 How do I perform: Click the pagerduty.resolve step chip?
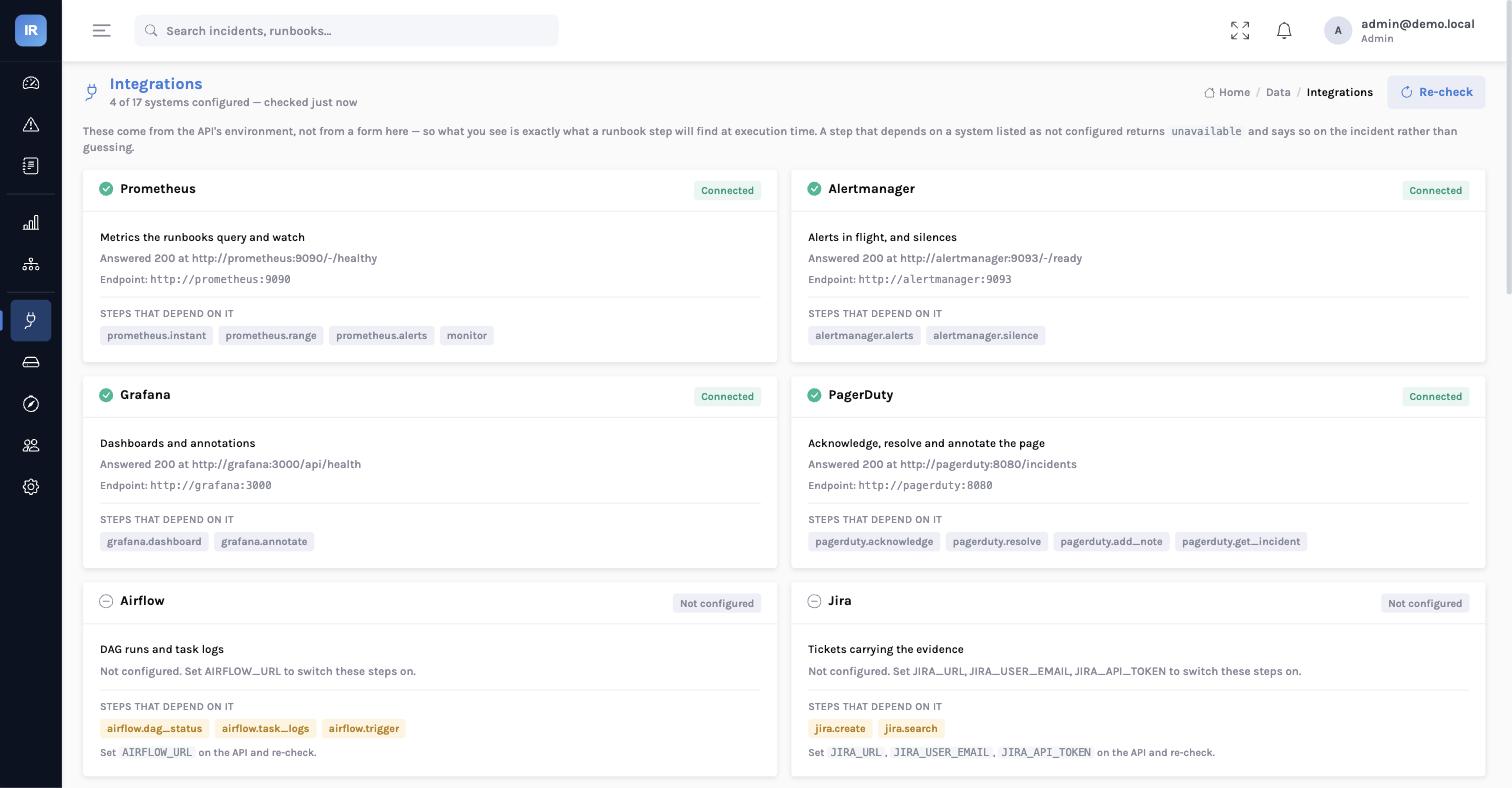coord(997,542)
